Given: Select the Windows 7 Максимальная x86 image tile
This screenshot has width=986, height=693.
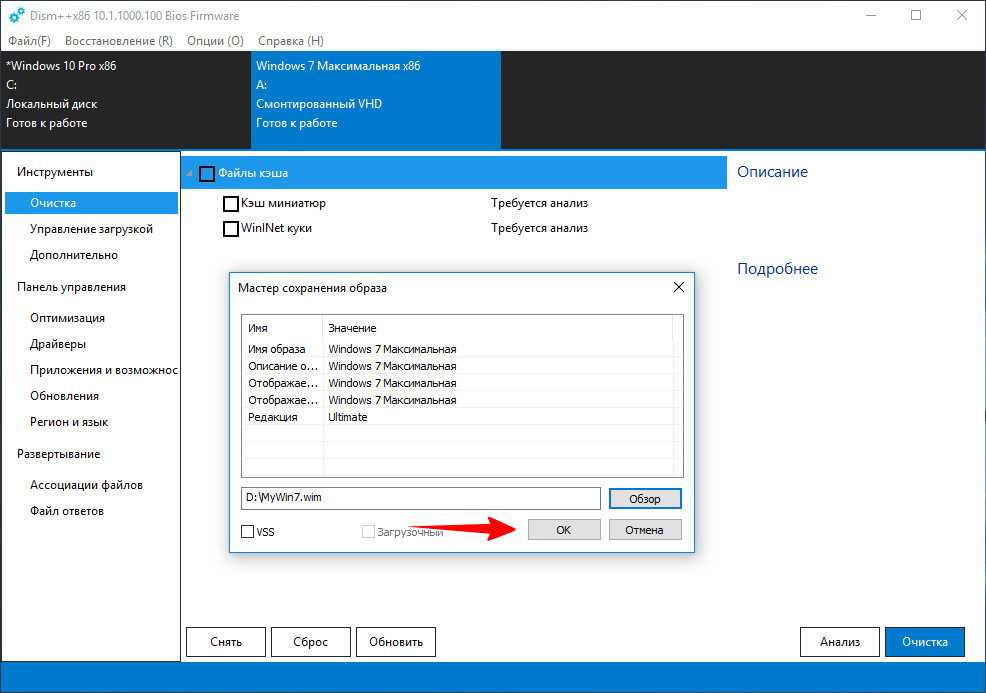Looking at the screenshot, I should point(376,100).
